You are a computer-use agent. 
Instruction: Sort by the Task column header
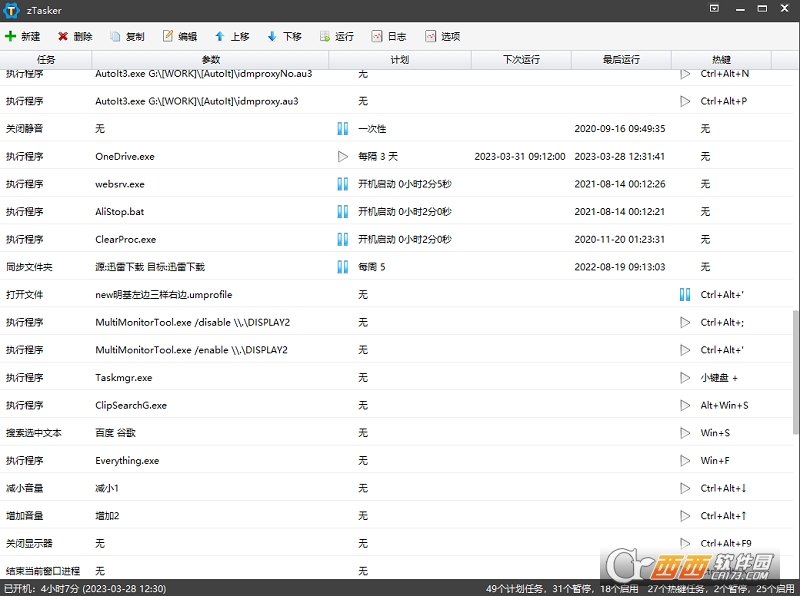pyautogui.click(x=46, y=60)
